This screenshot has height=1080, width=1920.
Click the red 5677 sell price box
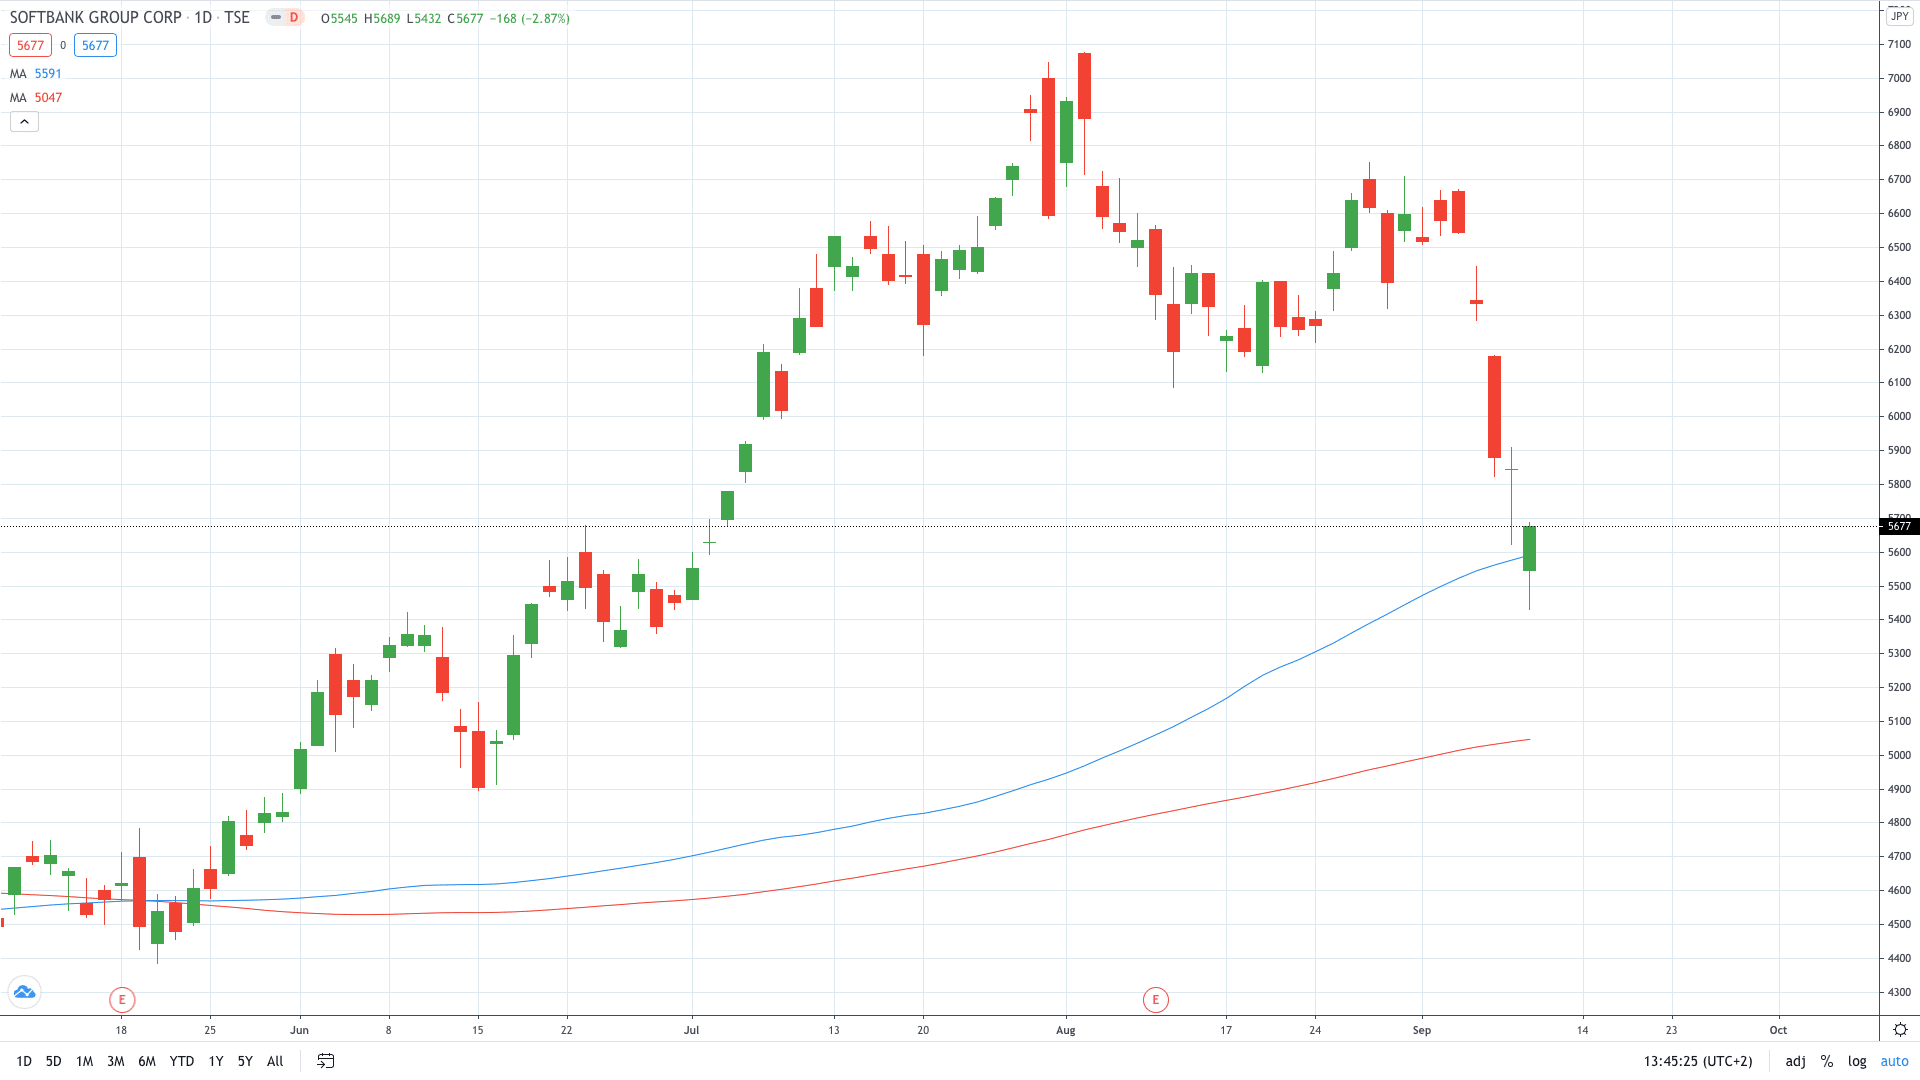(x=30, y=45)
